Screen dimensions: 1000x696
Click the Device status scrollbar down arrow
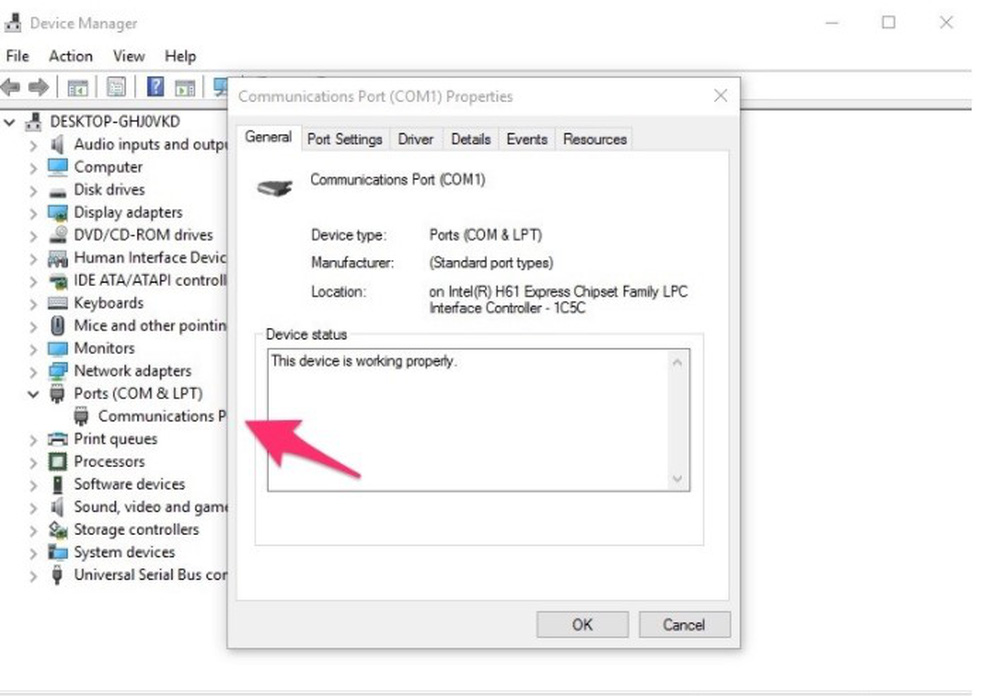(678, 480)
